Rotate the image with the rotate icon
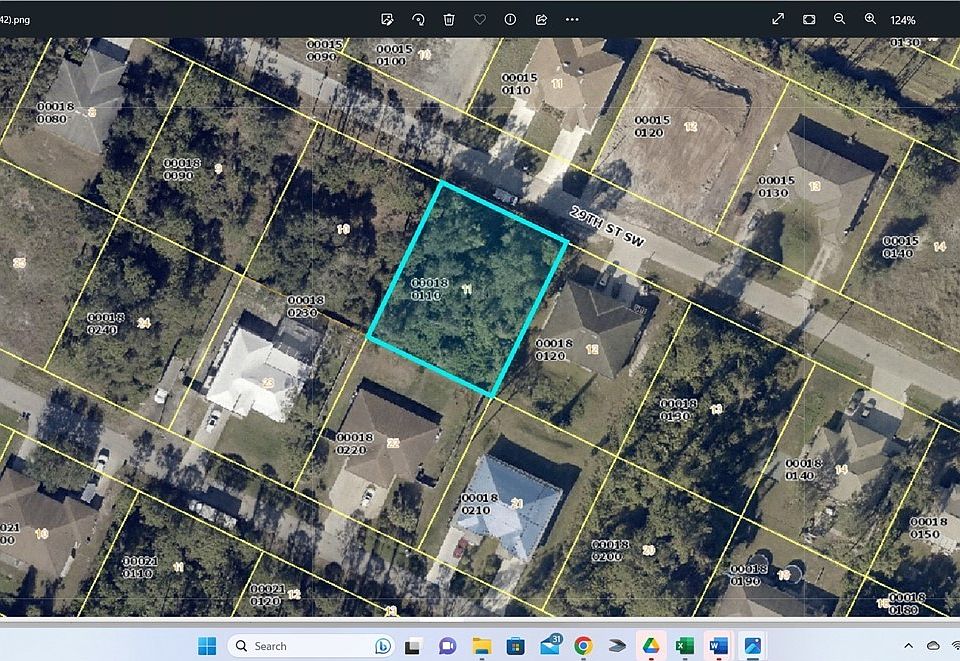This screenshot has width=960, height=661. pyautogui.click(x=418, y=19)
